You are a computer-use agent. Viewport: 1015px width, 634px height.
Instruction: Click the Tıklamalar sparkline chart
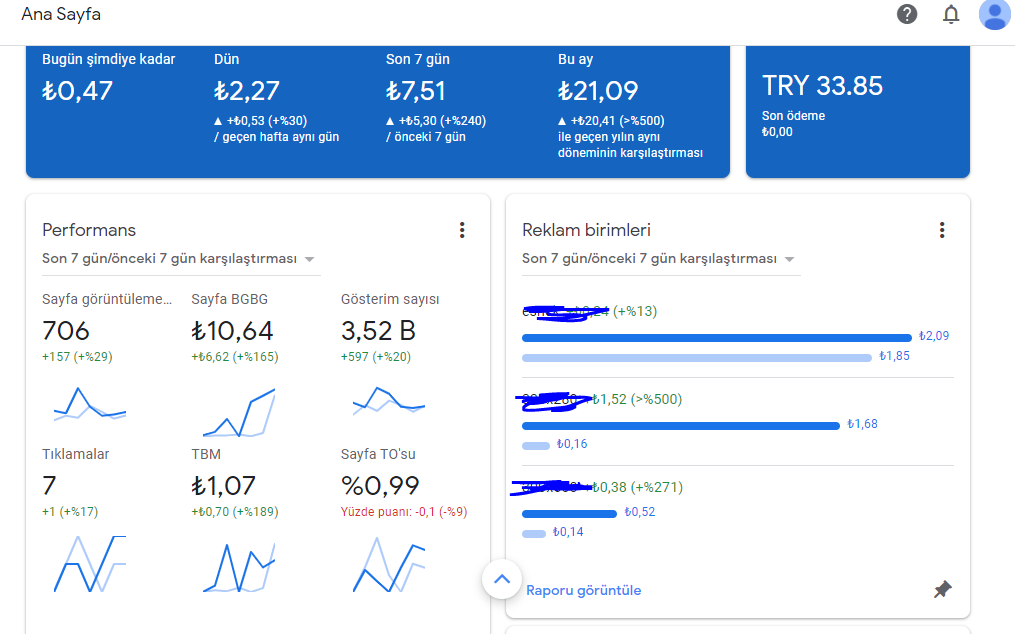pyautogui.click(x=90, y=563)
